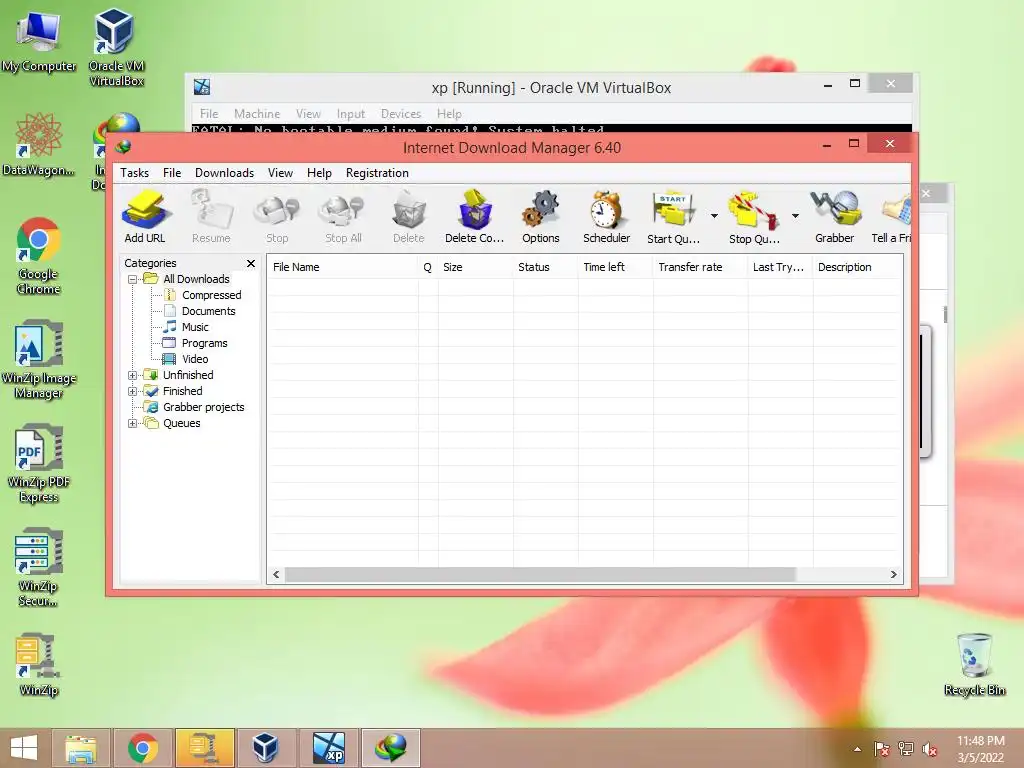Click the taskbar volume icon
Image resolution: width=1024 pixels, height=768 pixels.
pyautogui.click(x=929, y=749)
